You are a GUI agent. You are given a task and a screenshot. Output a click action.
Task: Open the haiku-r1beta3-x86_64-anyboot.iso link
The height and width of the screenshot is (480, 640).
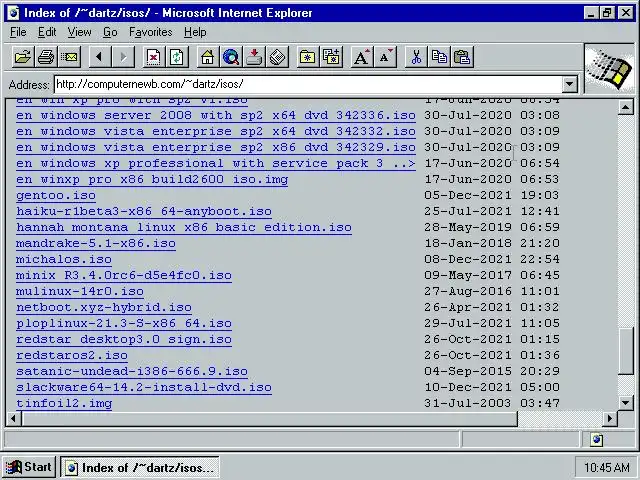pyautogui.click(x=144, y=211)
